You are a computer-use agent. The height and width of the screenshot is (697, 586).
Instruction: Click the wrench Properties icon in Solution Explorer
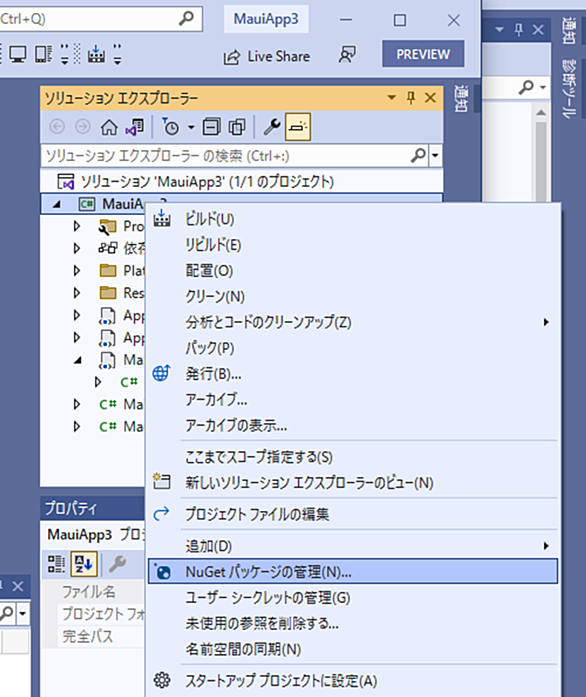(x=272, y=127)
